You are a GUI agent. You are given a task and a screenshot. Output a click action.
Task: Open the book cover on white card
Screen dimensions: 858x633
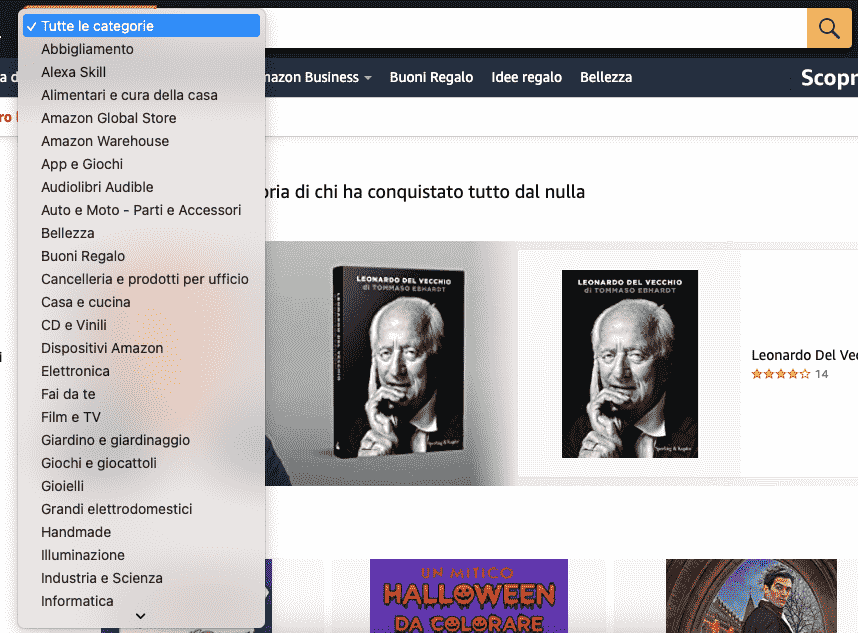[x=630, y=364]
